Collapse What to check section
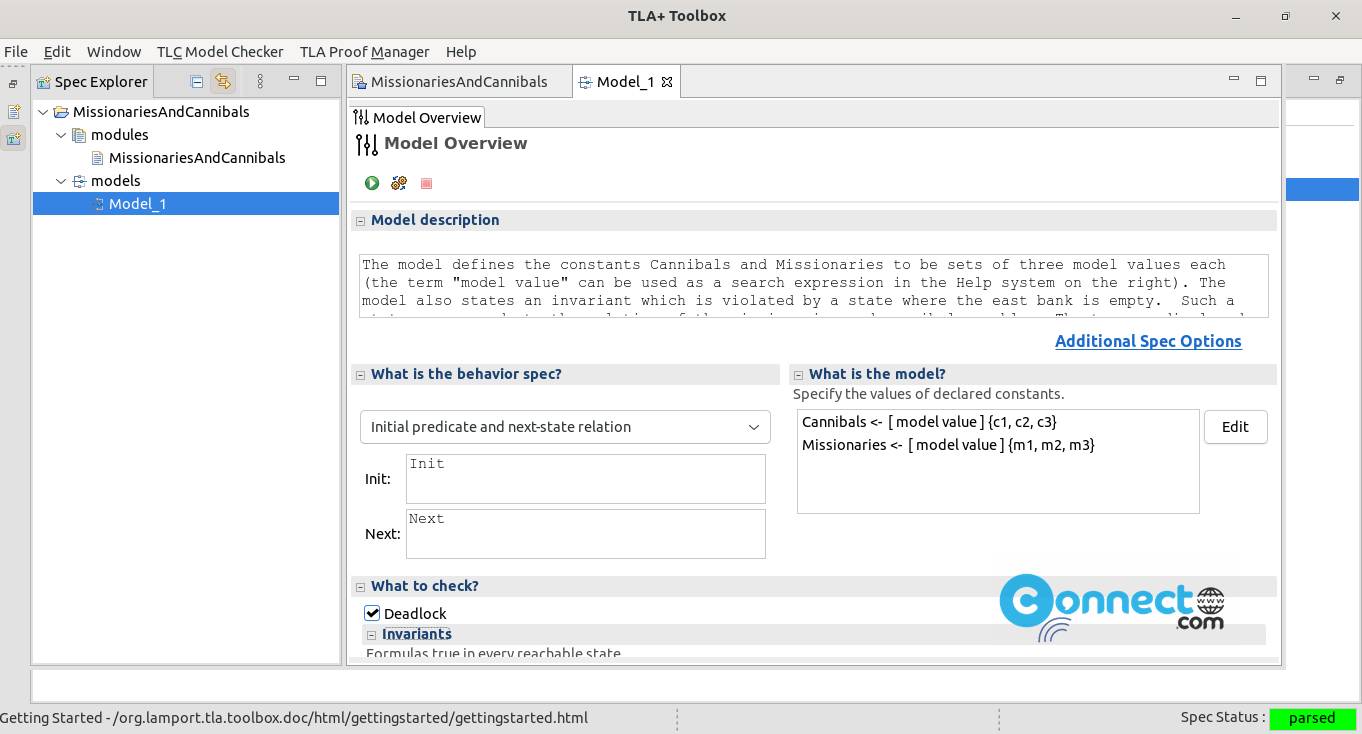The width and height of the screenshot is (1362, 734). [x=360, y=587]
